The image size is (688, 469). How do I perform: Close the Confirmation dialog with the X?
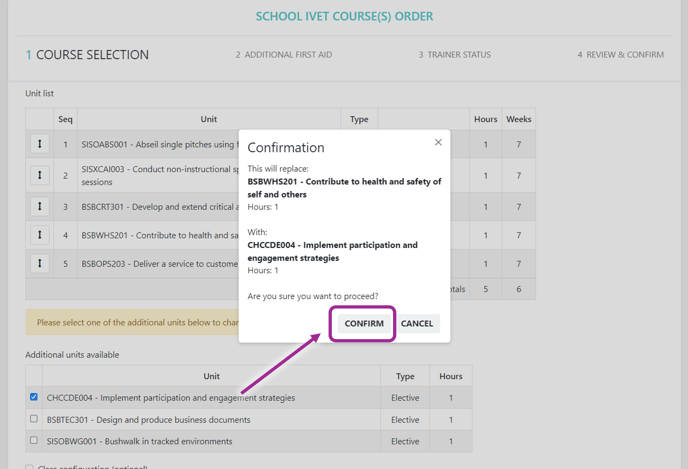[438, 142]
